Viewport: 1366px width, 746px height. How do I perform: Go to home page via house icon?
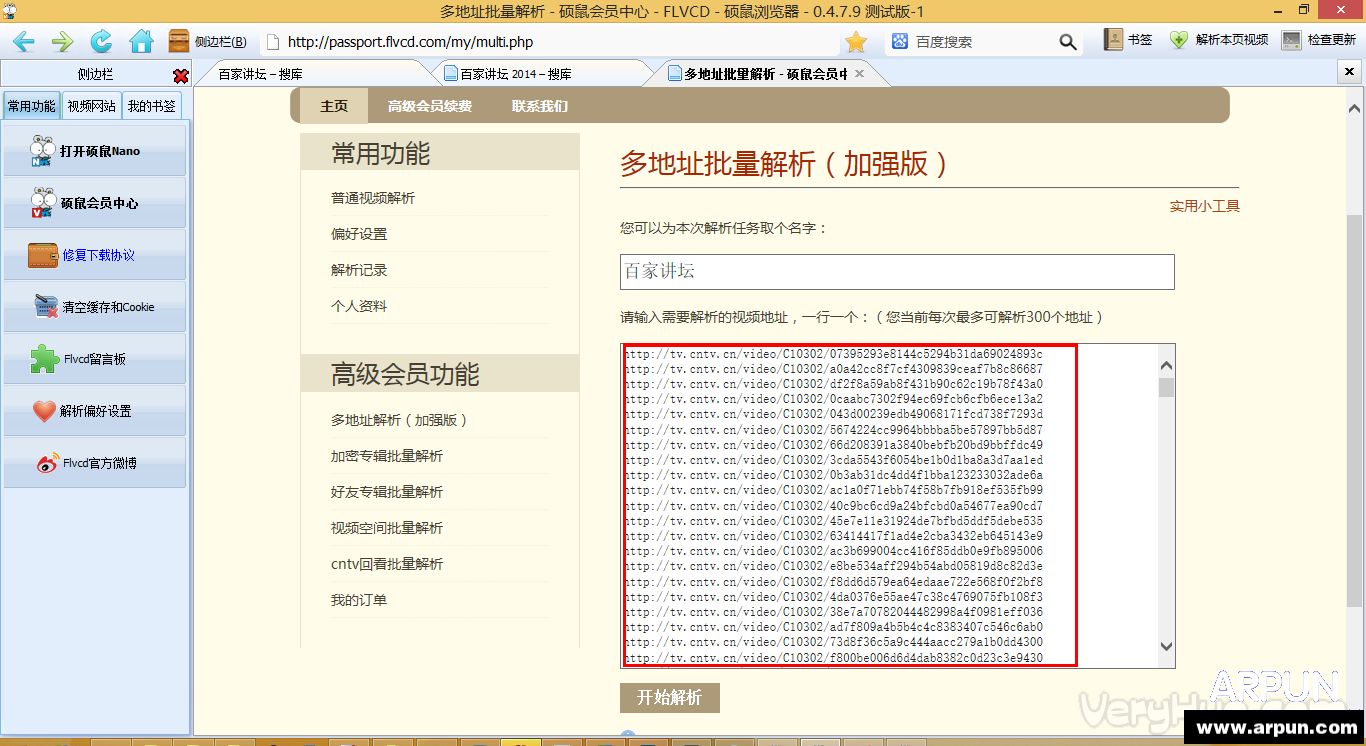(141, 42)
